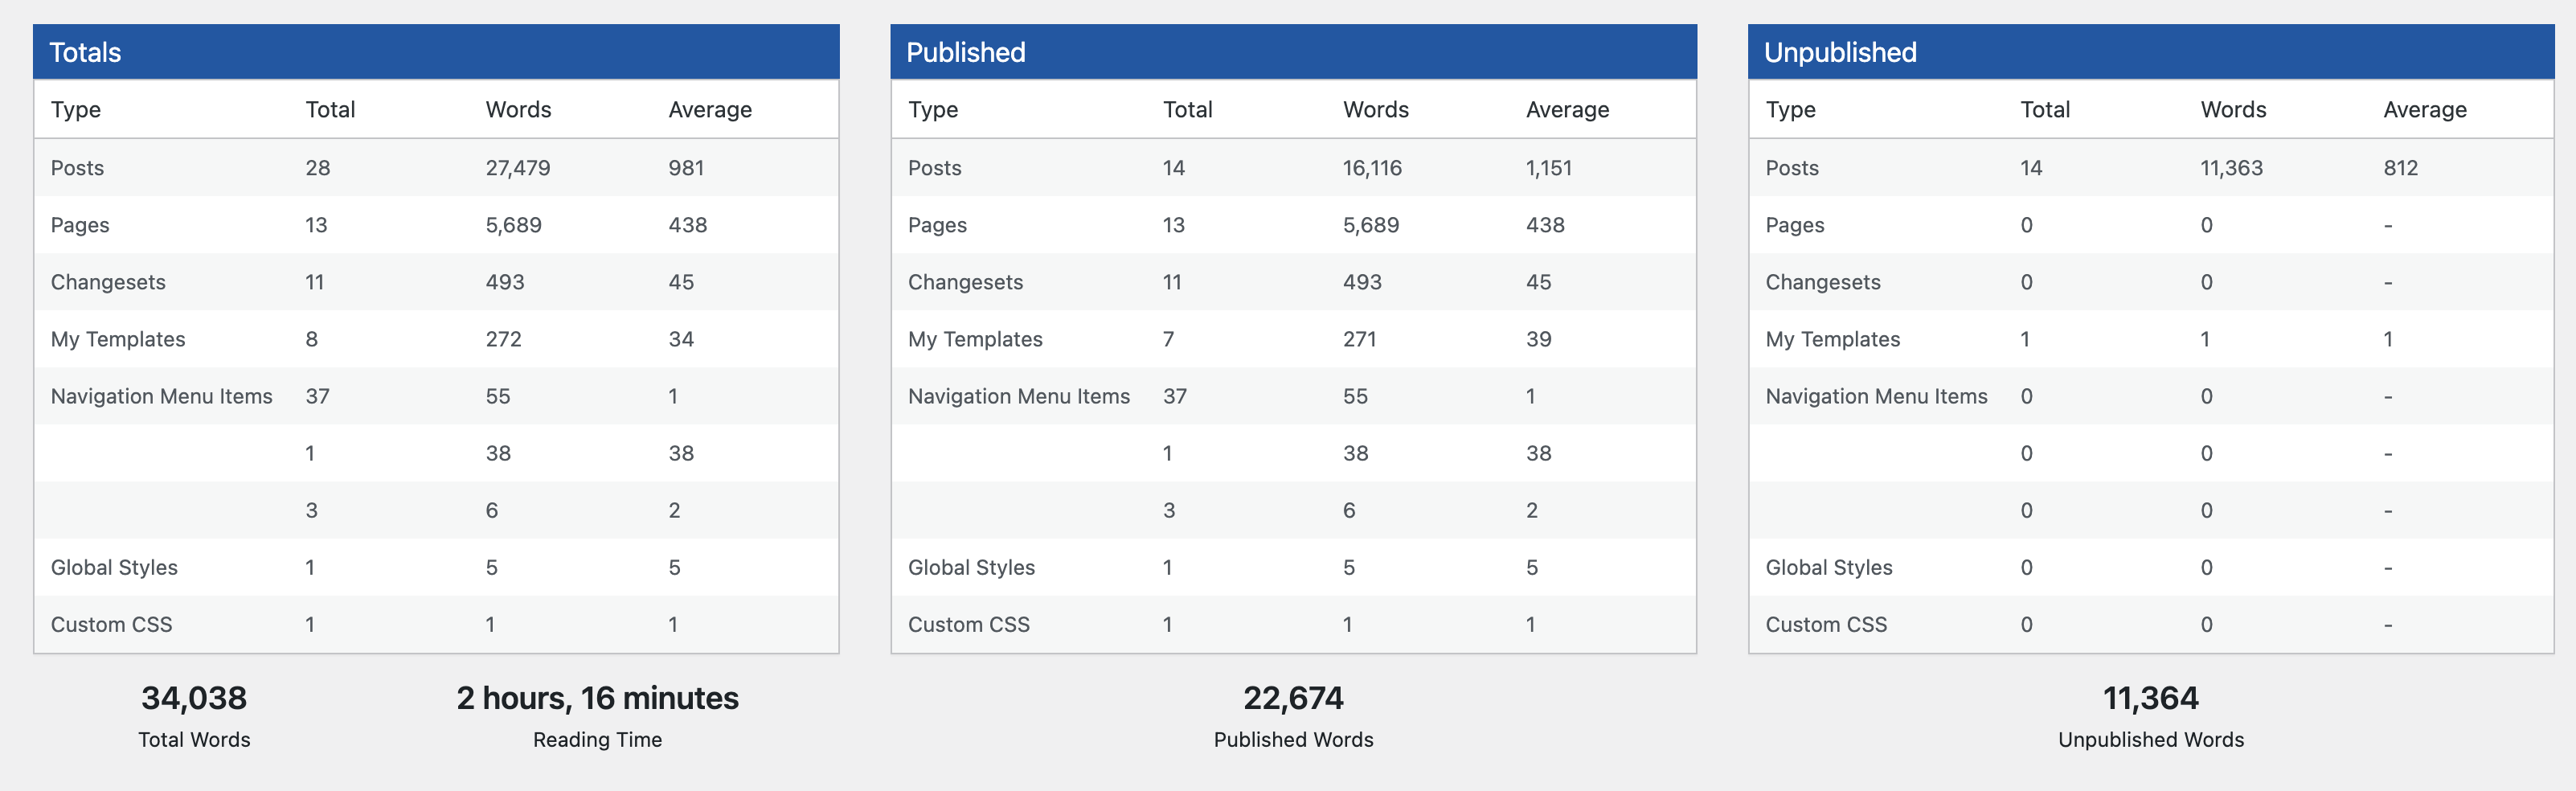Click Navigation Menu Items in Unpublished table
This screenshot has width=2576, height=791.
[x=1876, y=396]
